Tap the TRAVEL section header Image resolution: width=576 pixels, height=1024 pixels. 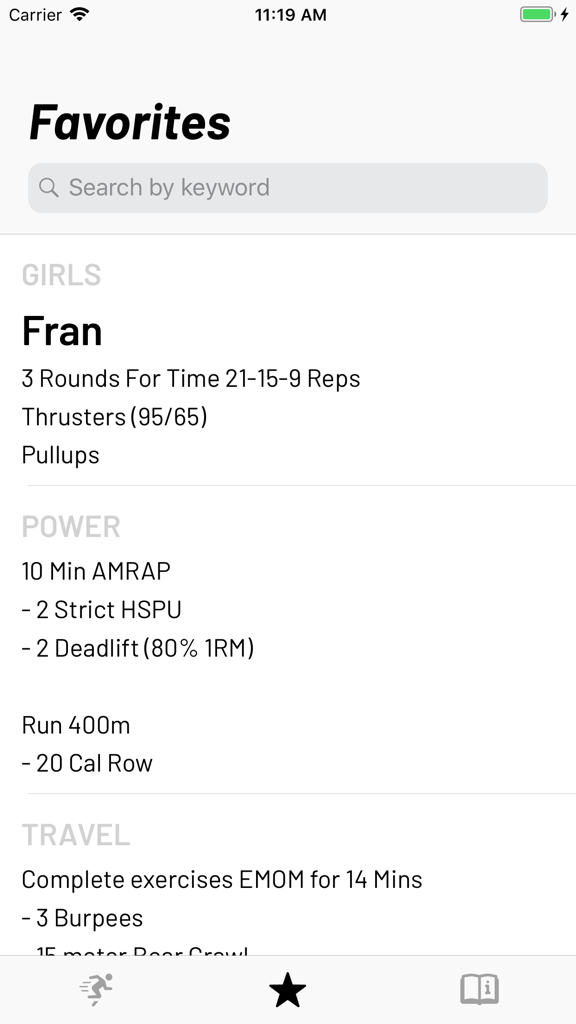click(76, 835)
